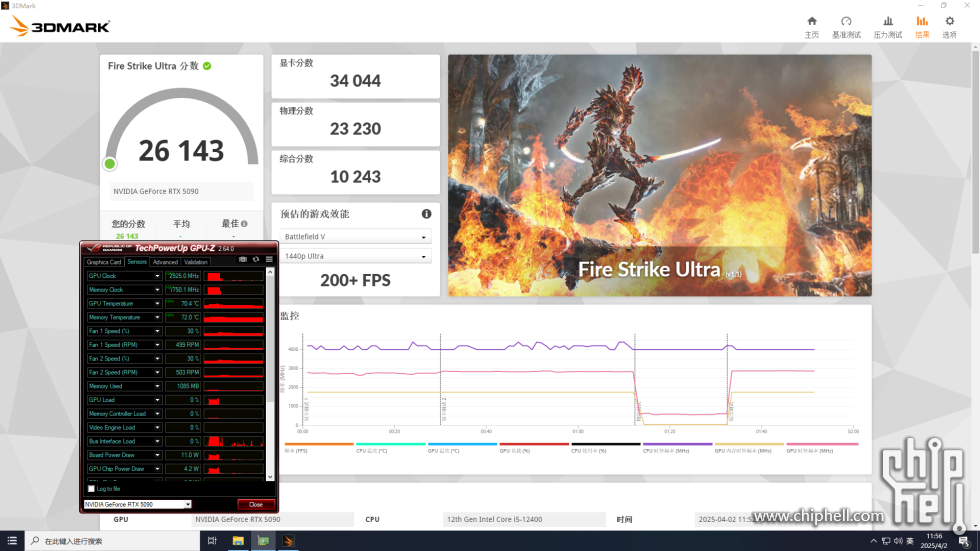The height and width of the screenshot is (551, 980).
Task: Click the Fire Strike Ultra preview image
Action: [660, 175]
